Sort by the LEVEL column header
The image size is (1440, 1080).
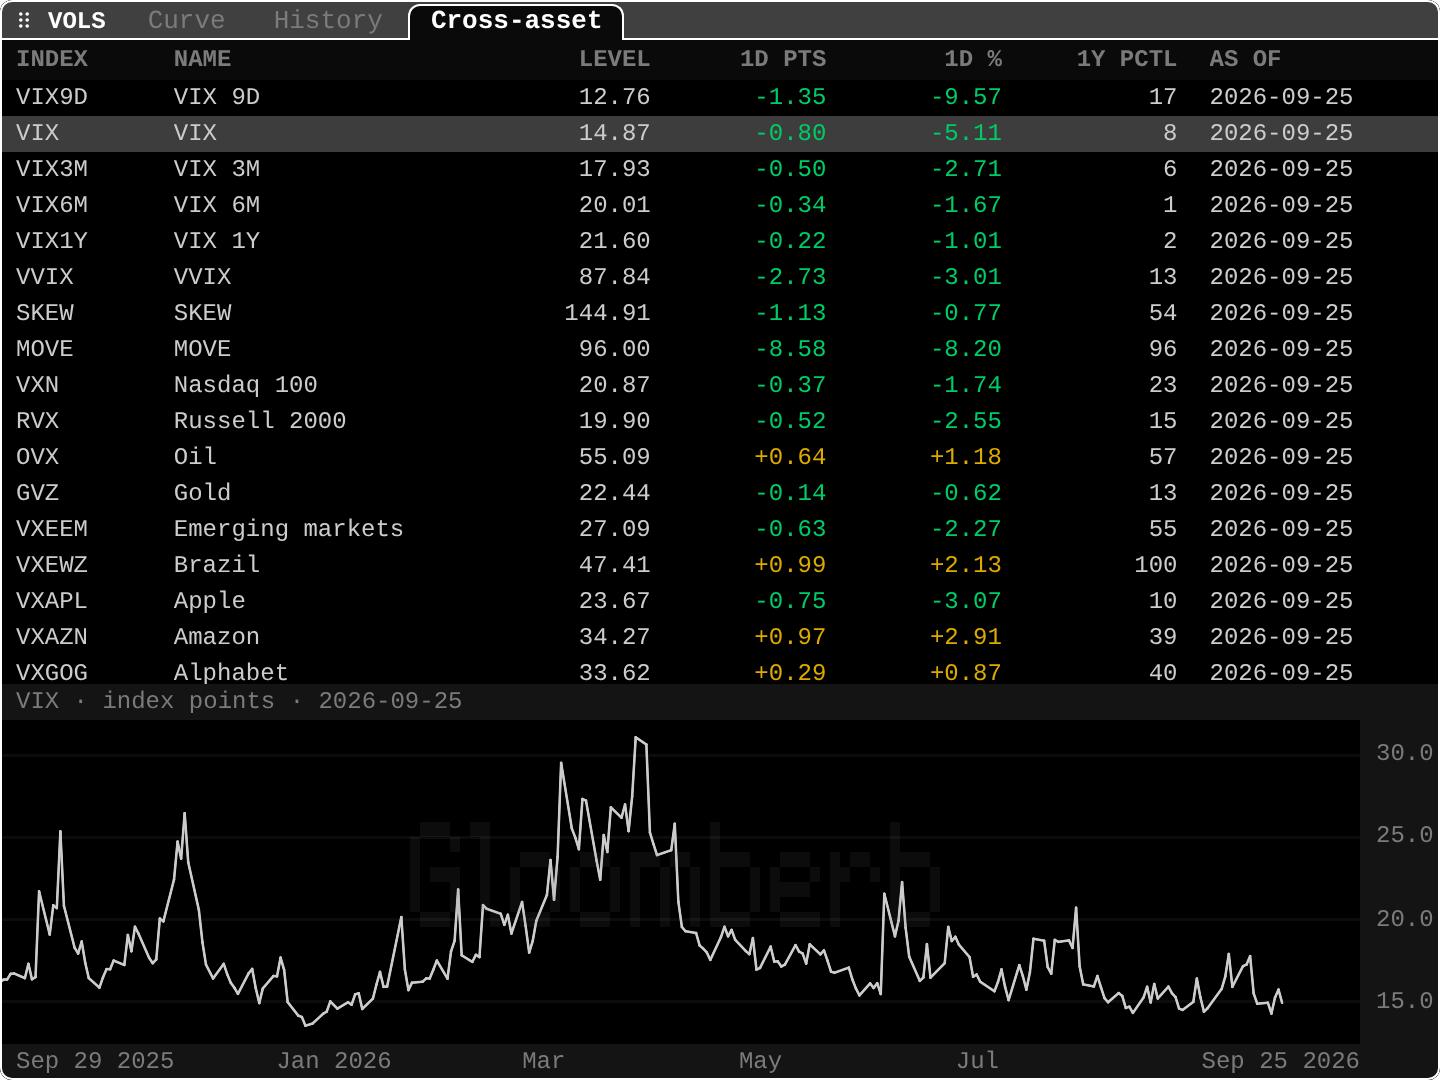pyautogui.click(x=614, y=59)
